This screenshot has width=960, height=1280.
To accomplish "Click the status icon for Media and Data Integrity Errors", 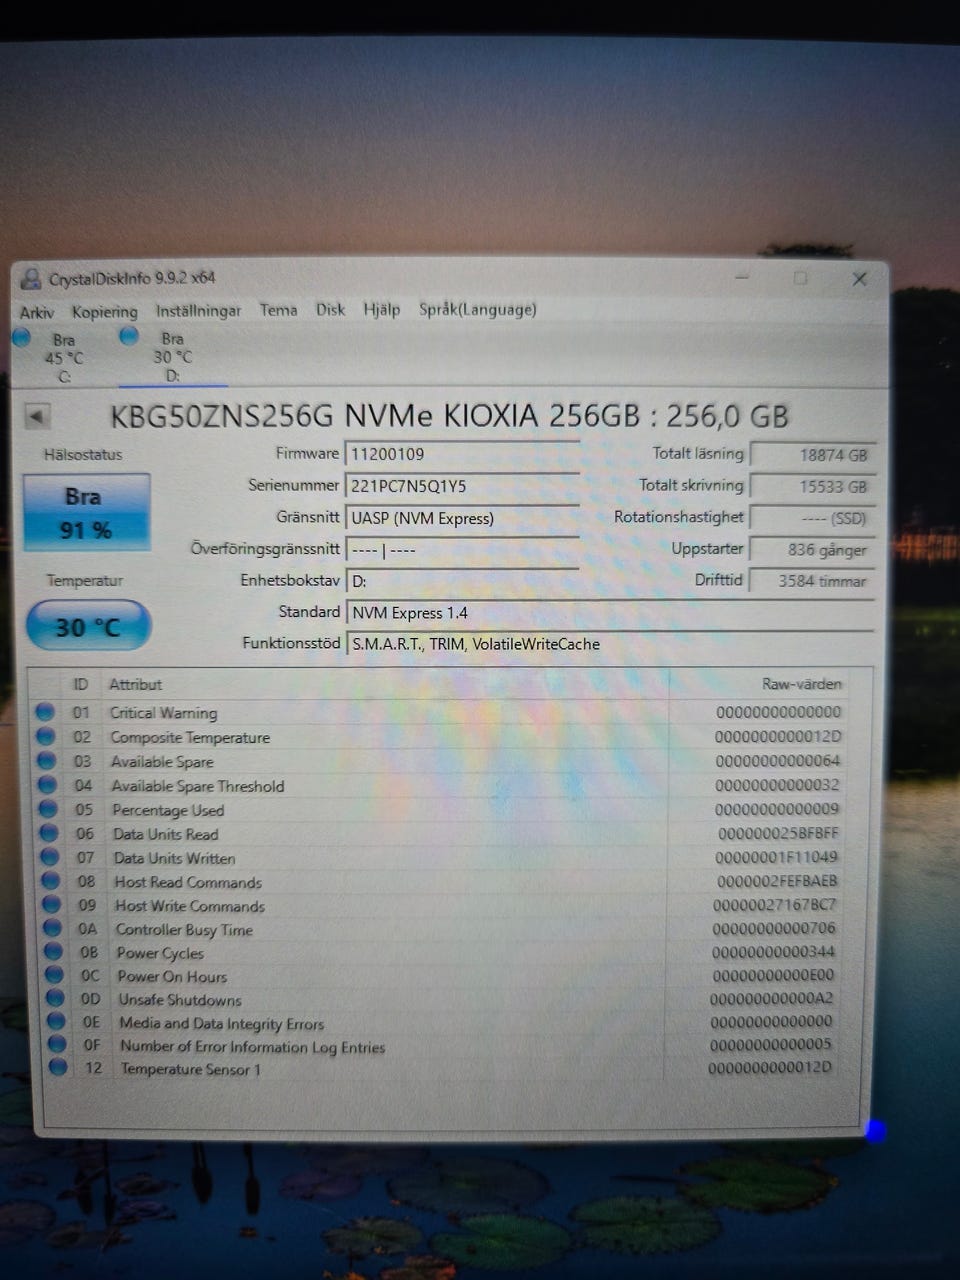I will [x=57, y=1022].
